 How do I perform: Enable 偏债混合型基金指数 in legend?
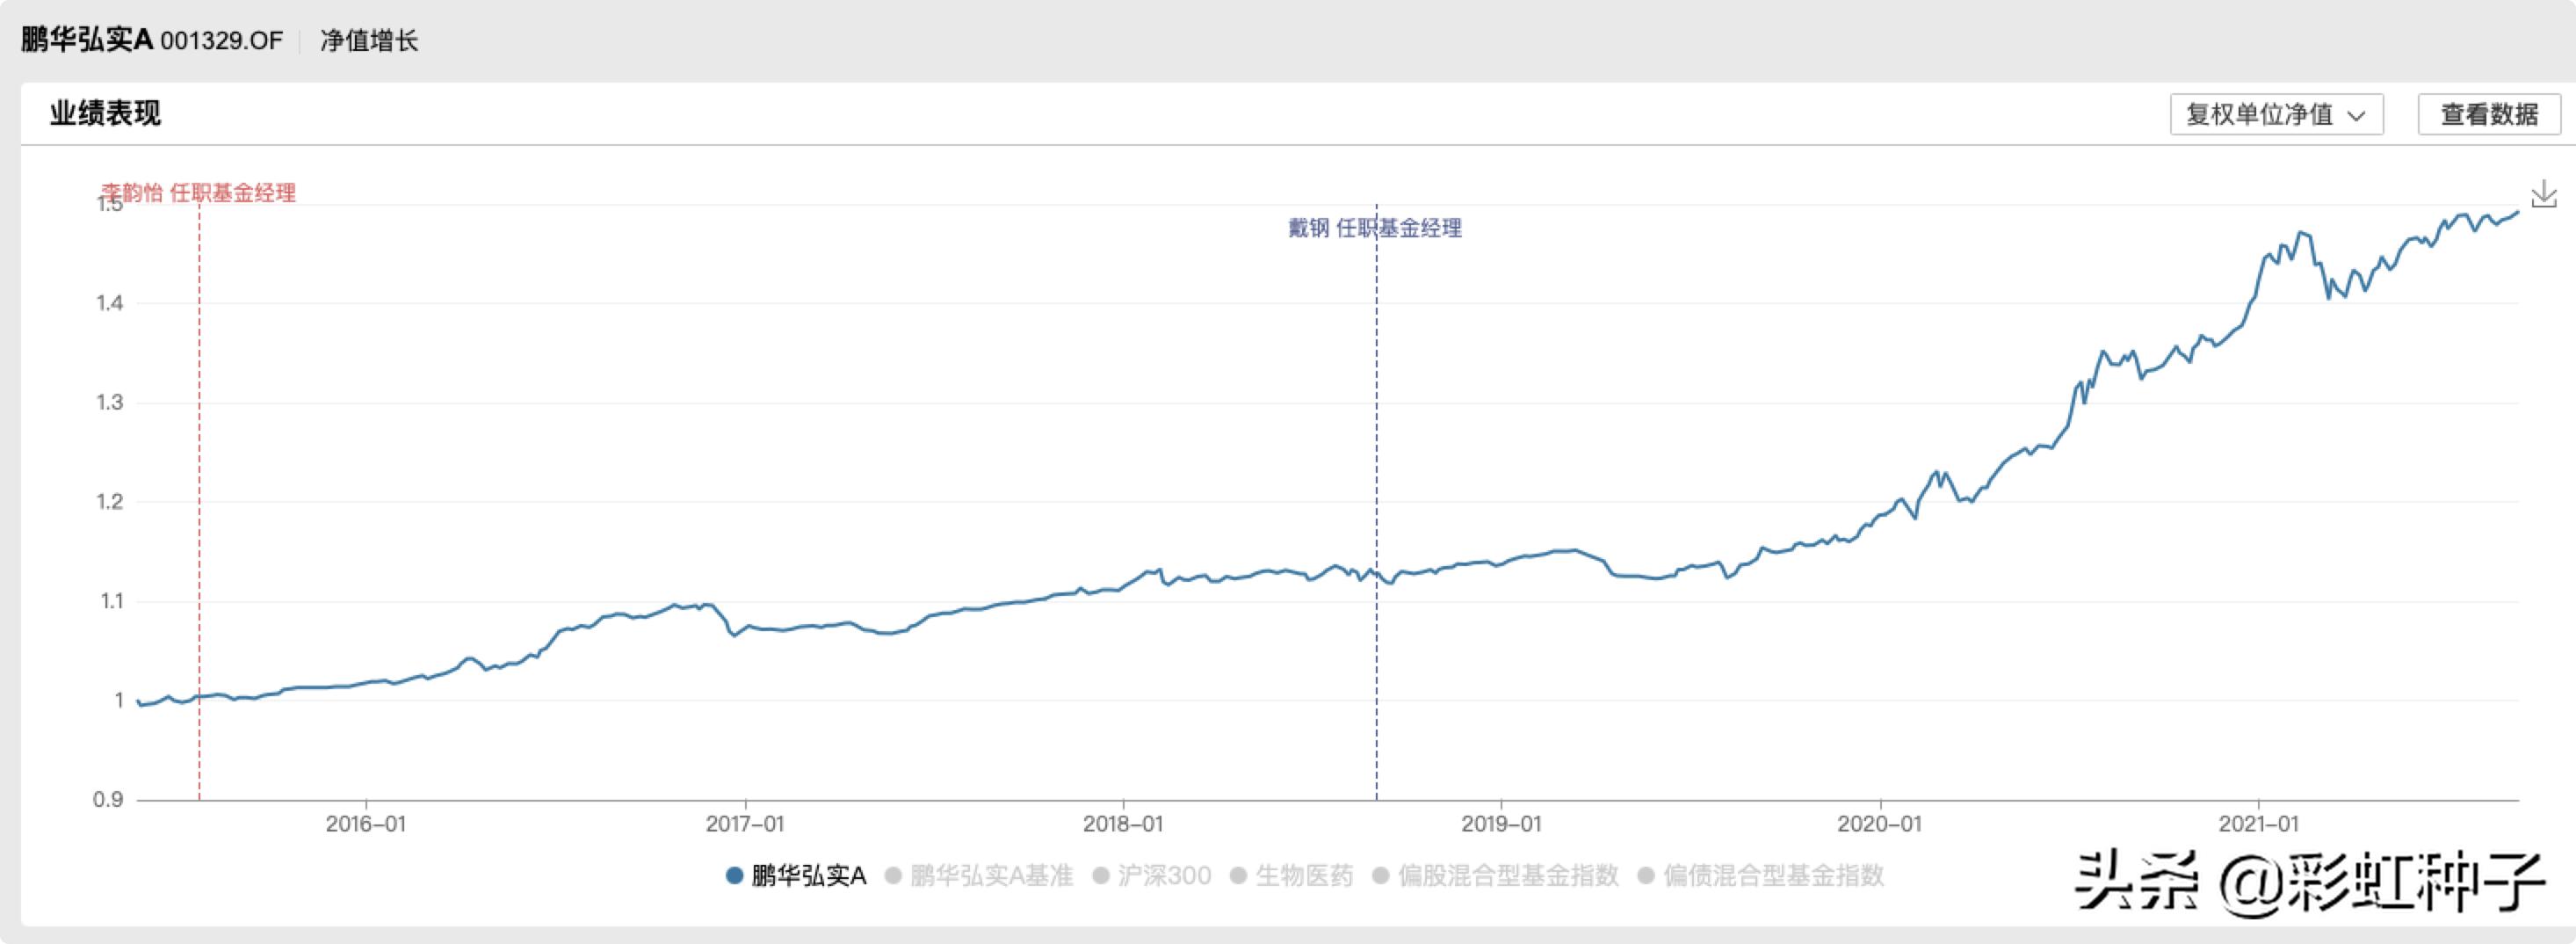[1761, 876]
